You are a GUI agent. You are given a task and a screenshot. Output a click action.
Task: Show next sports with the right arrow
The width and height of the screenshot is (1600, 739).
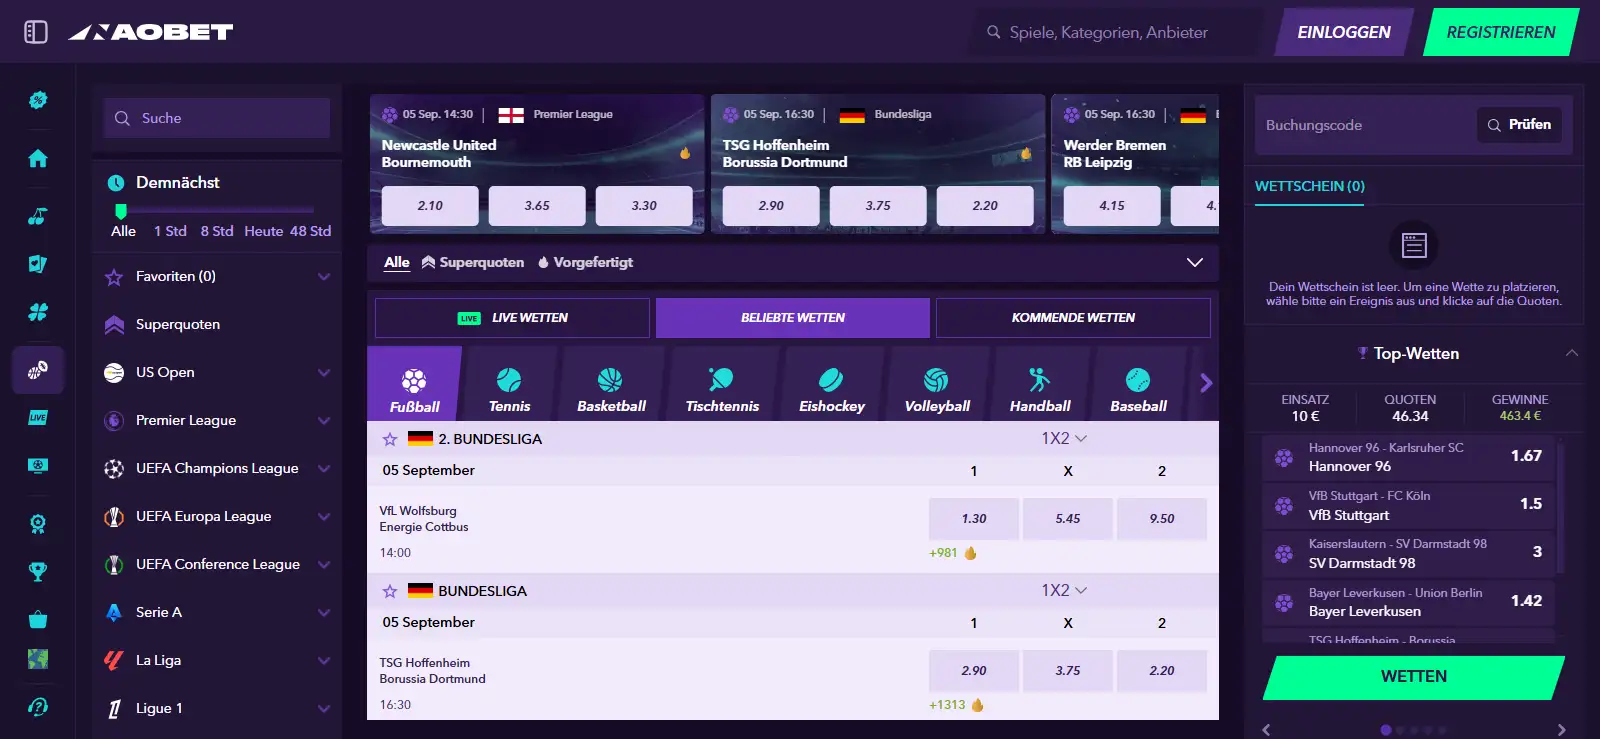(1205, 383)
